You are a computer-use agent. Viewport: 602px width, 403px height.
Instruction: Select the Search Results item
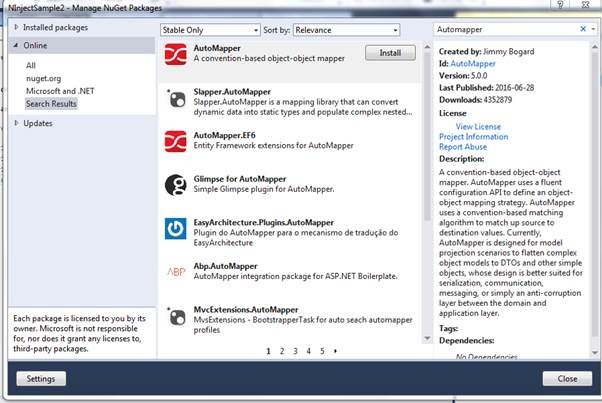point(51,104)
